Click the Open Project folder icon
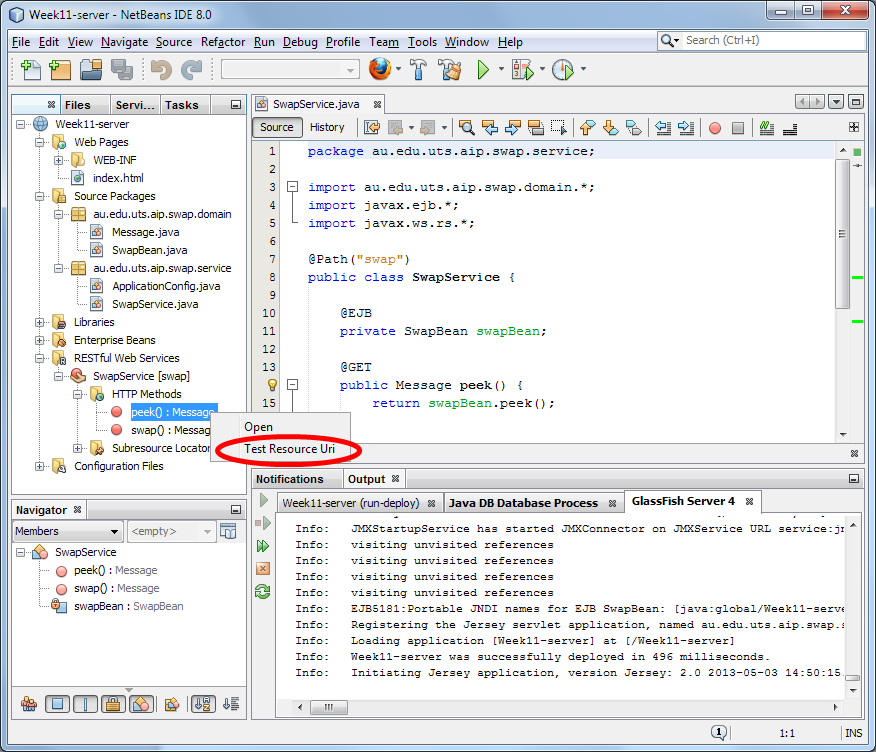This screenshot has height=752, width=876. [x=92, y=70]
